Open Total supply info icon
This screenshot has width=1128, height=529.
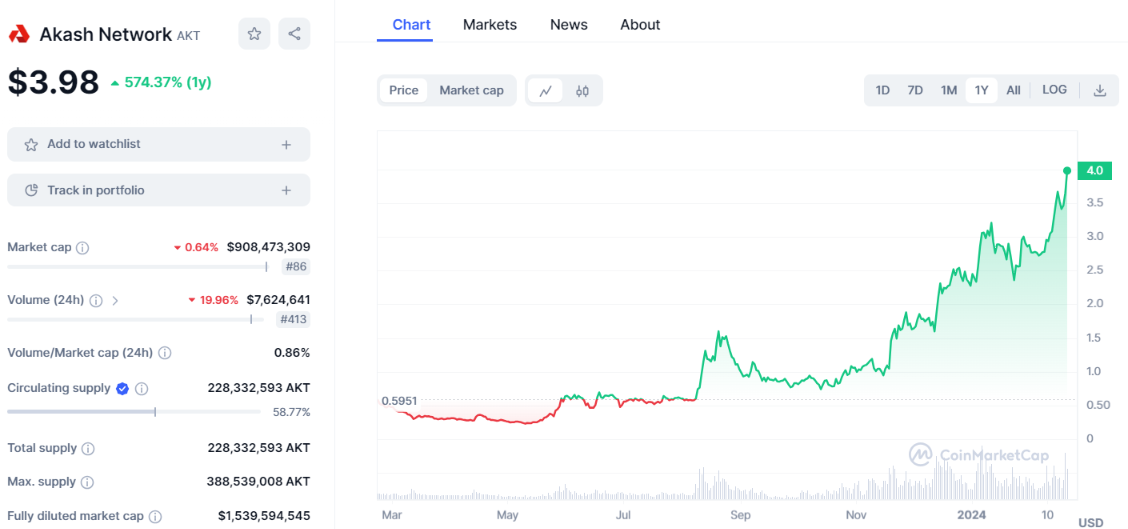tap(88, 448)
